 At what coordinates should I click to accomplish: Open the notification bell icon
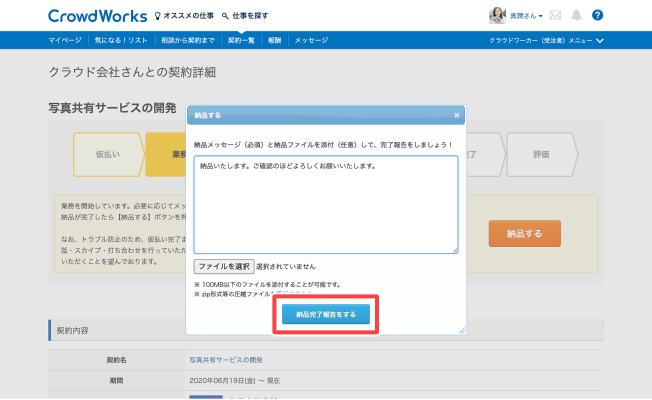[576, 16]
